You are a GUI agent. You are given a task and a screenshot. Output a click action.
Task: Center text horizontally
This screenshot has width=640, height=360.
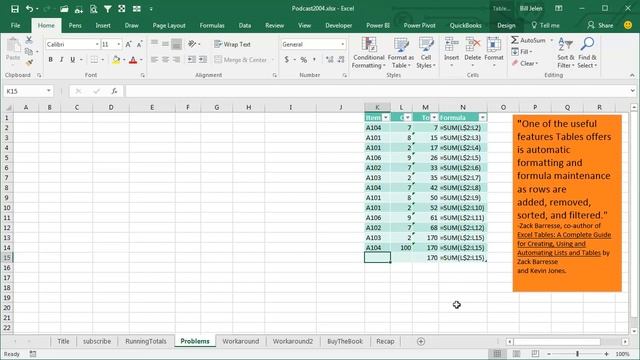pyautogui.click(x=166, y=60)
